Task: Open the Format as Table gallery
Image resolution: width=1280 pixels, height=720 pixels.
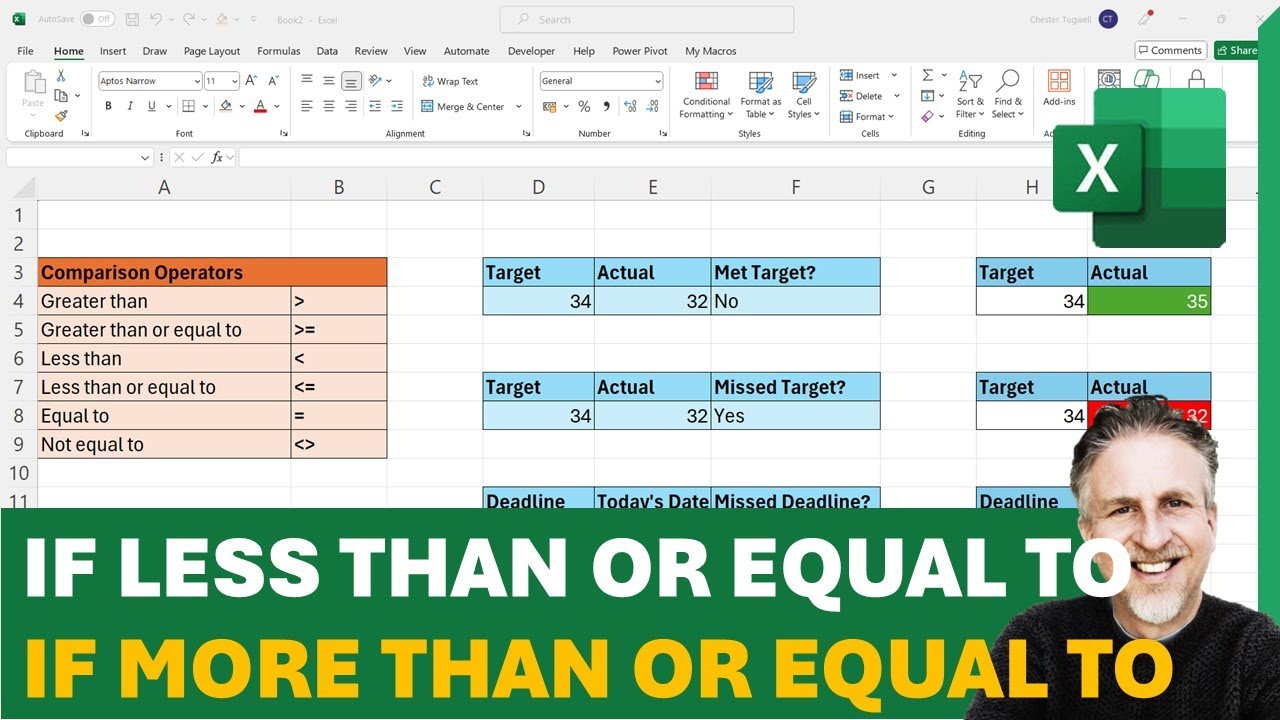Action: pyautogui.click(x=761, y=96)
